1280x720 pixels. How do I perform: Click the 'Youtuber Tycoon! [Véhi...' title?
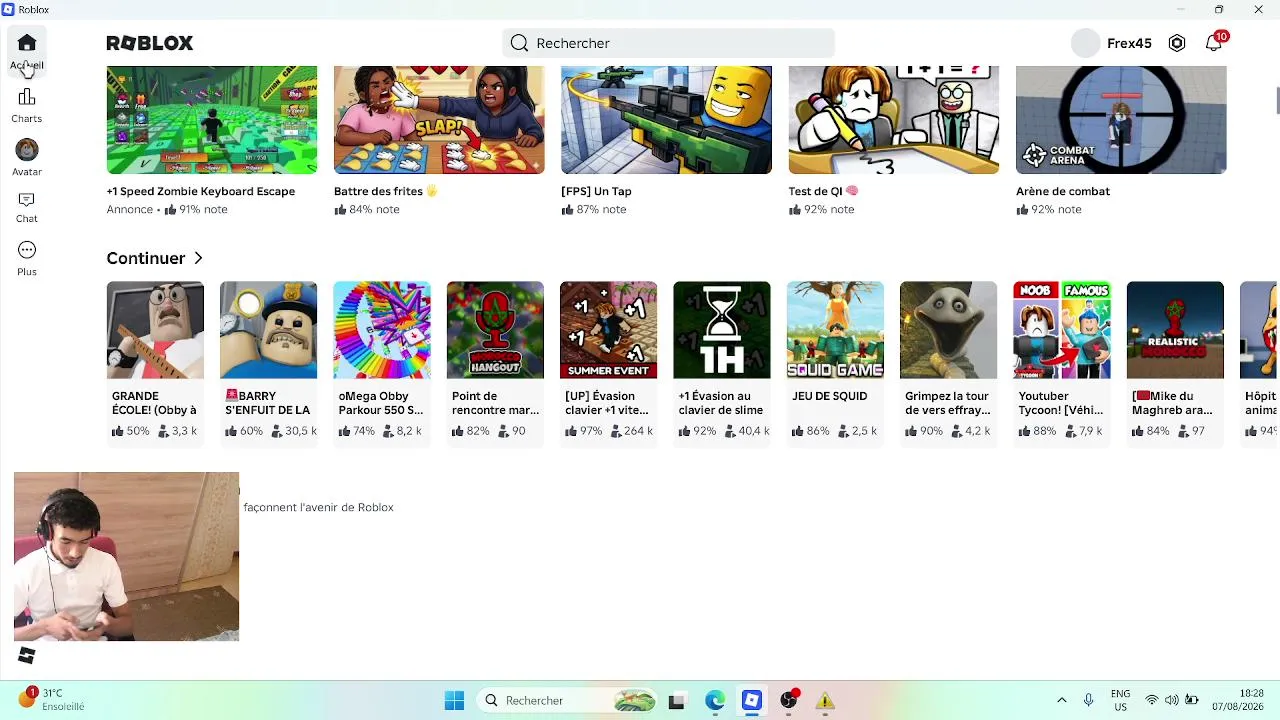[x=1060, y=403]
